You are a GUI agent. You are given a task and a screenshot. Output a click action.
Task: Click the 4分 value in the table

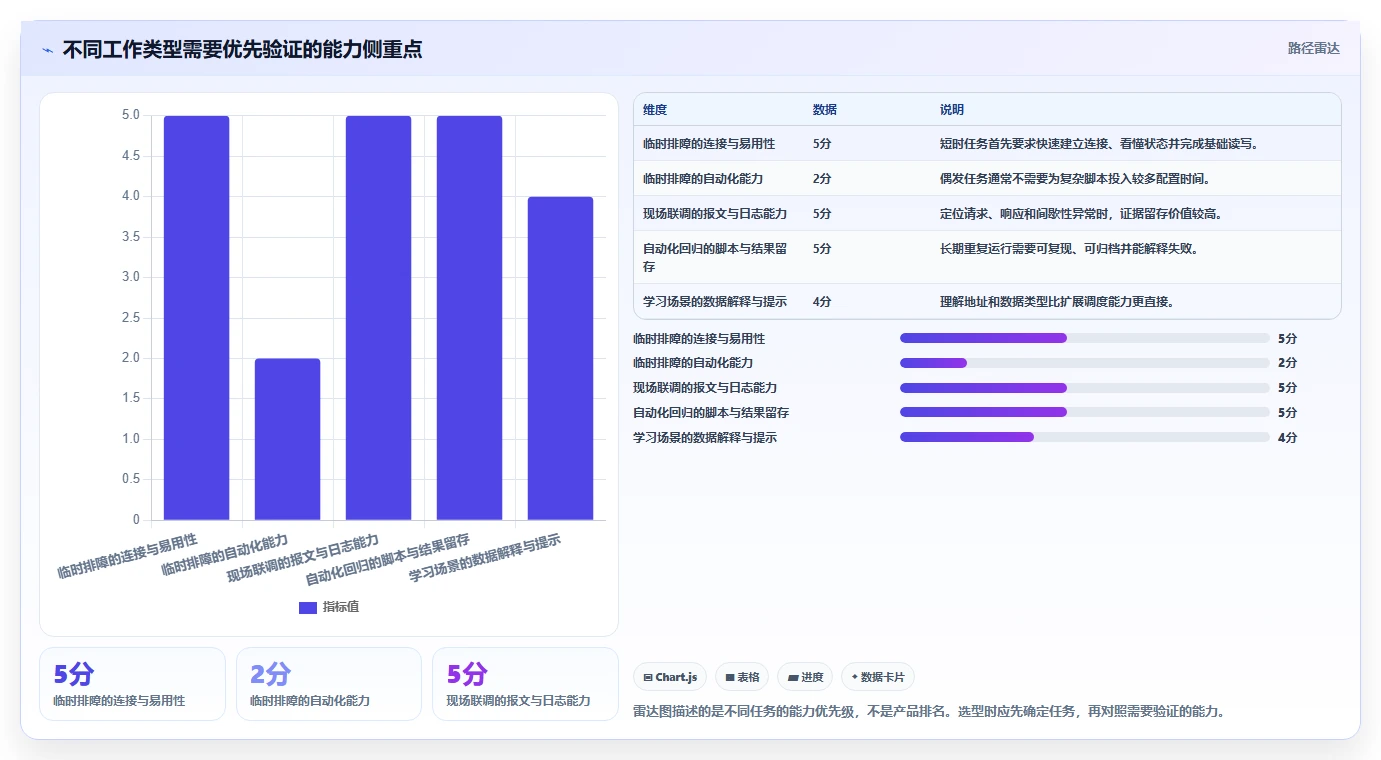pos(822,301)
